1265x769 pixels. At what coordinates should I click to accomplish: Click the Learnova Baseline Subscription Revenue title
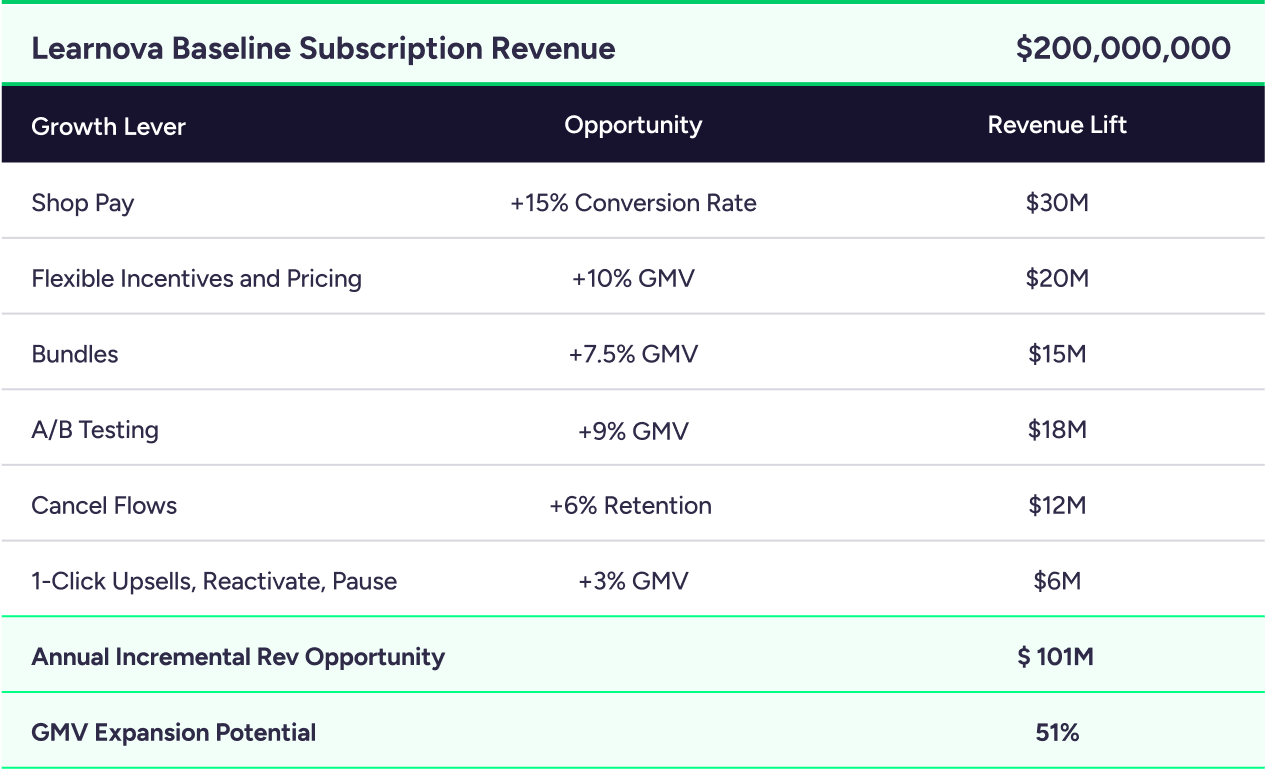pos(323,48)
